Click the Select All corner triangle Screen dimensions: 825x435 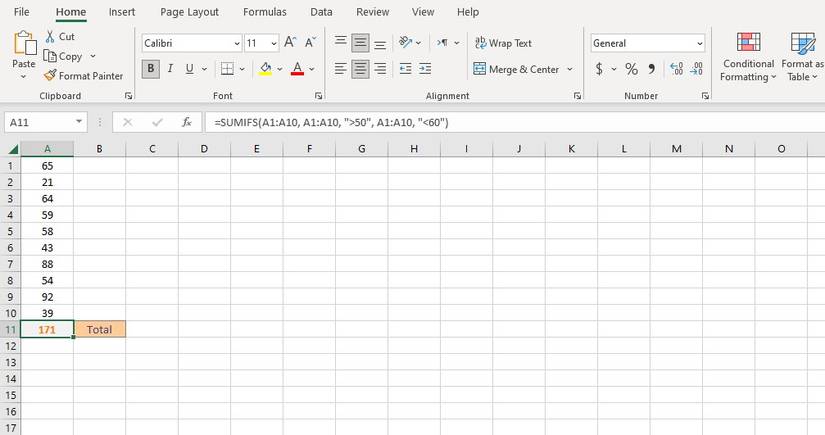pyautogui.click(x=13, y=149)
